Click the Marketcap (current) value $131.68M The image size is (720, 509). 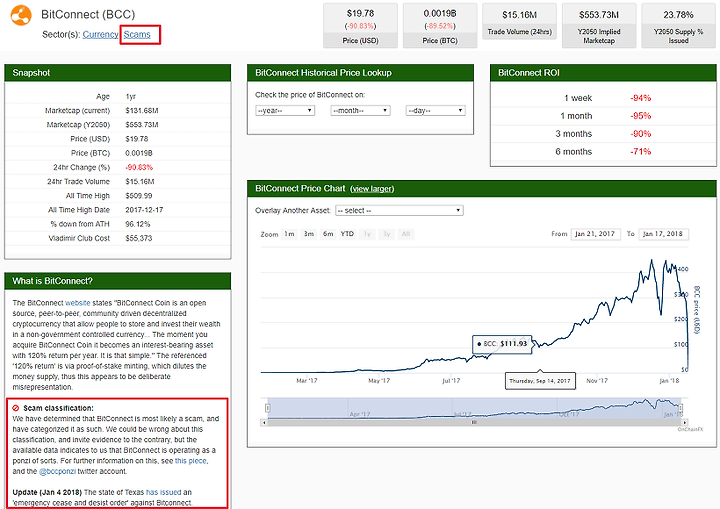(142, 111)
